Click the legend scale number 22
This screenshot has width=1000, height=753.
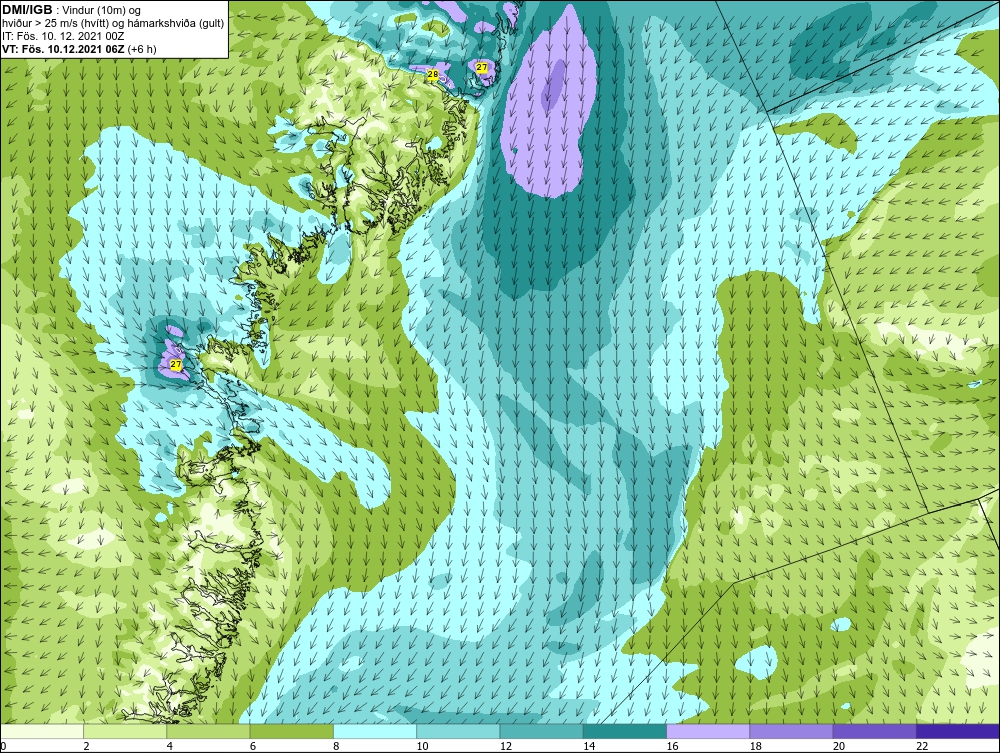922,746
